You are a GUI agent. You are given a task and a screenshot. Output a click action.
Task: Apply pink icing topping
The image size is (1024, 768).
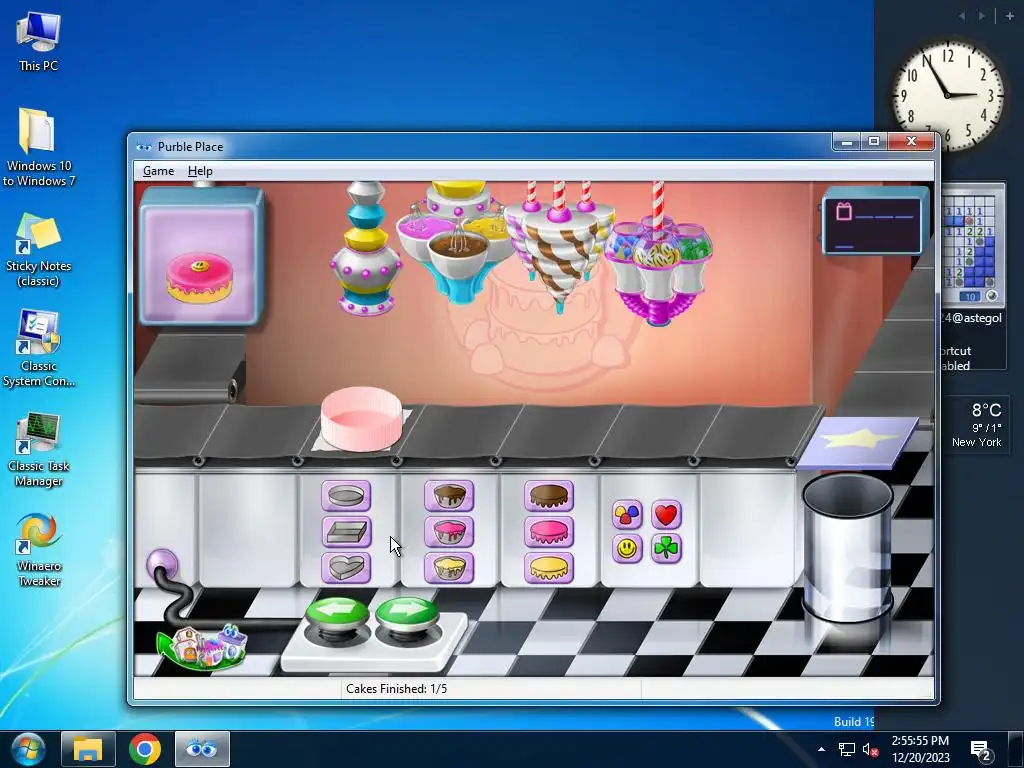tap(549, 532)
